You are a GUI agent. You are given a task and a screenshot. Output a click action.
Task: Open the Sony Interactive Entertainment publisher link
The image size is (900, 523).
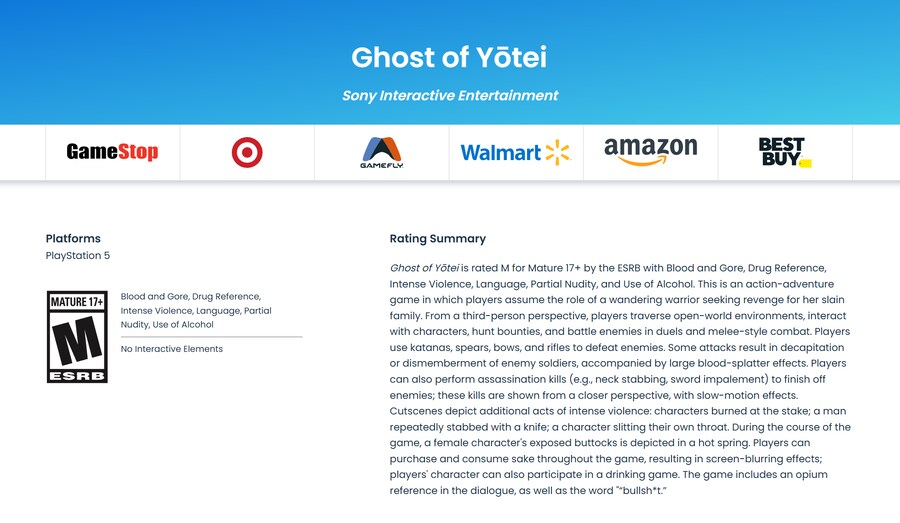[450, 95]
